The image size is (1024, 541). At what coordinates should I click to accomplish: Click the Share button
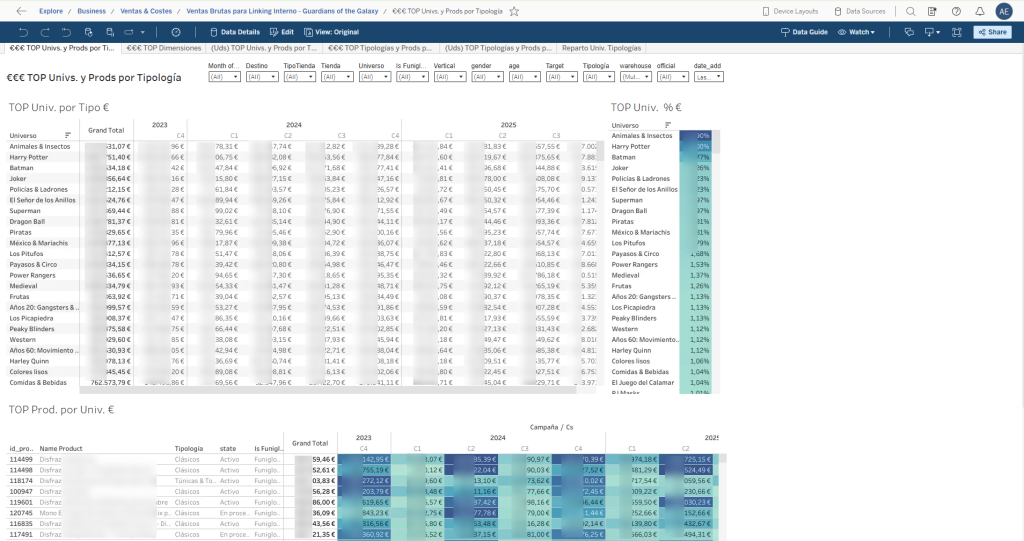pos(993,32)
